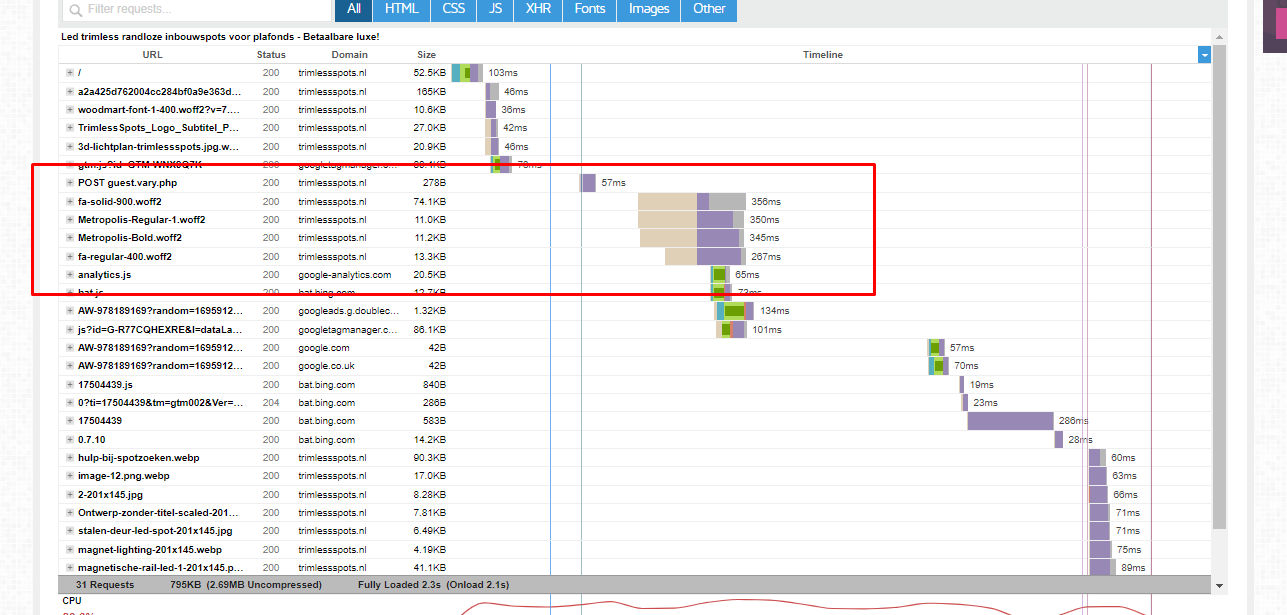Click the page title "Led trimless randloze inbouwspots"

click(220, 37)
